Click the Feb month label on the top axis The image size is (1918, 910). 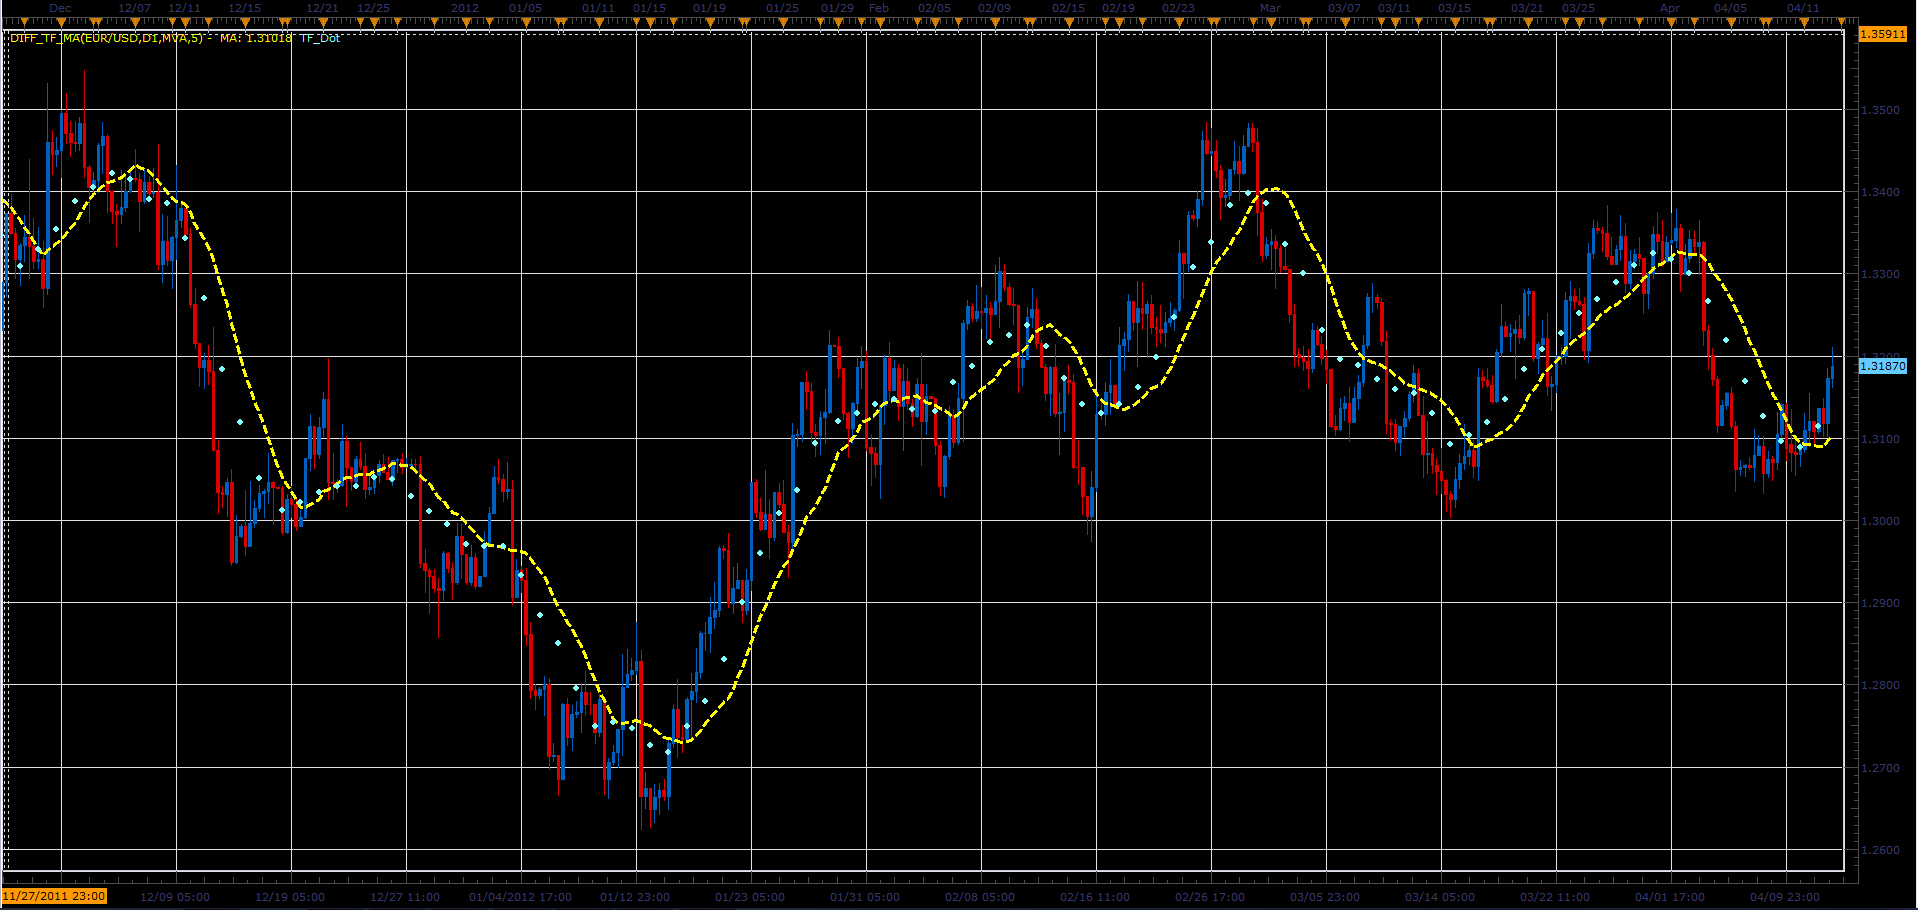point(878,8)
